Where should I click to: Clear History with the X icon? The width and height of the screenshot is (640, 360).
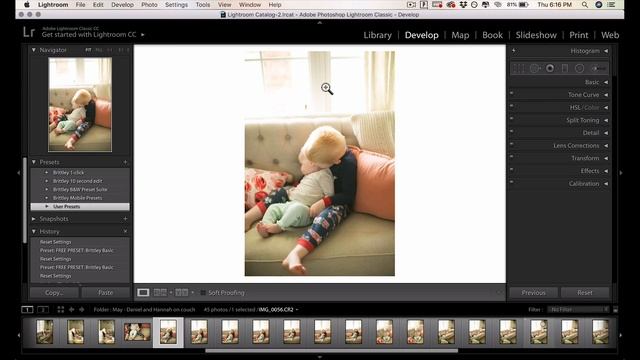click(x=125, y=231)
